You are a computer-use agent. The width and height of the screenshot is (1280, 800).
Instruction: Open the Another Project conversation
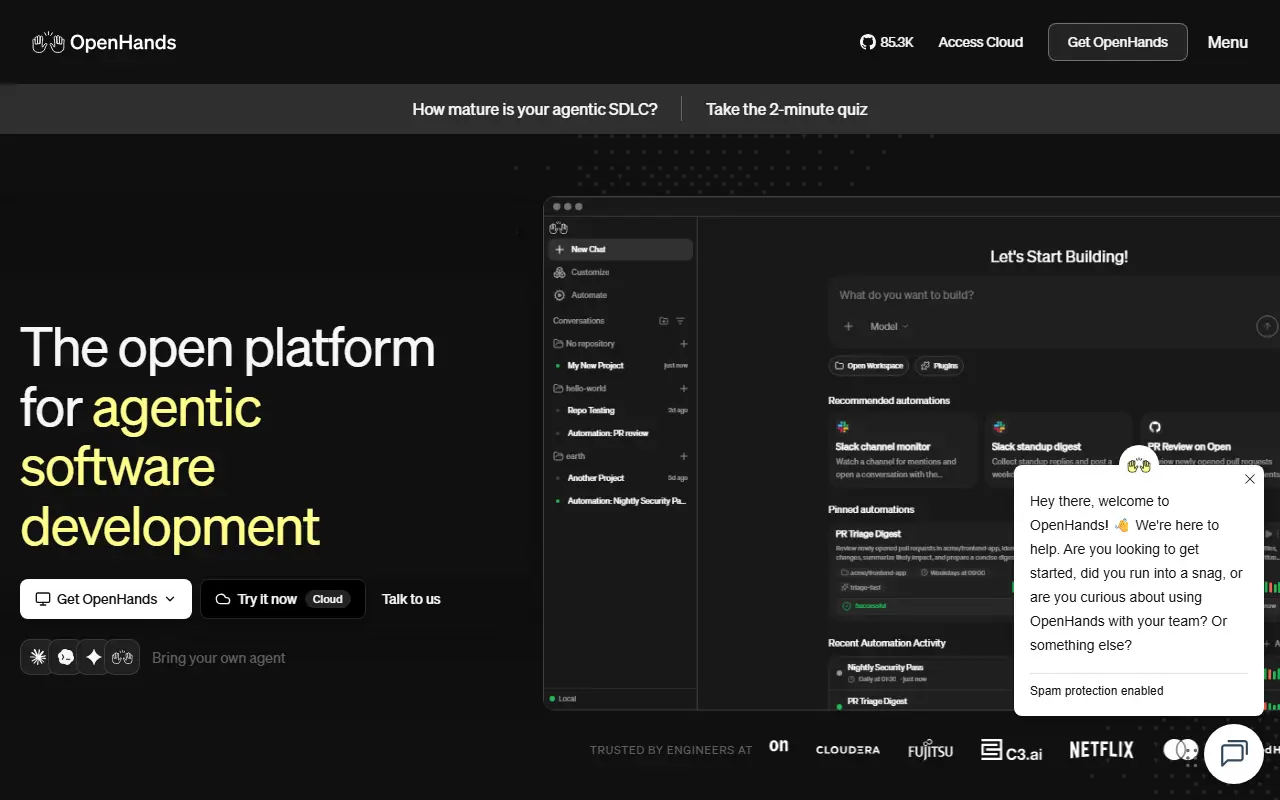[620, 478]
